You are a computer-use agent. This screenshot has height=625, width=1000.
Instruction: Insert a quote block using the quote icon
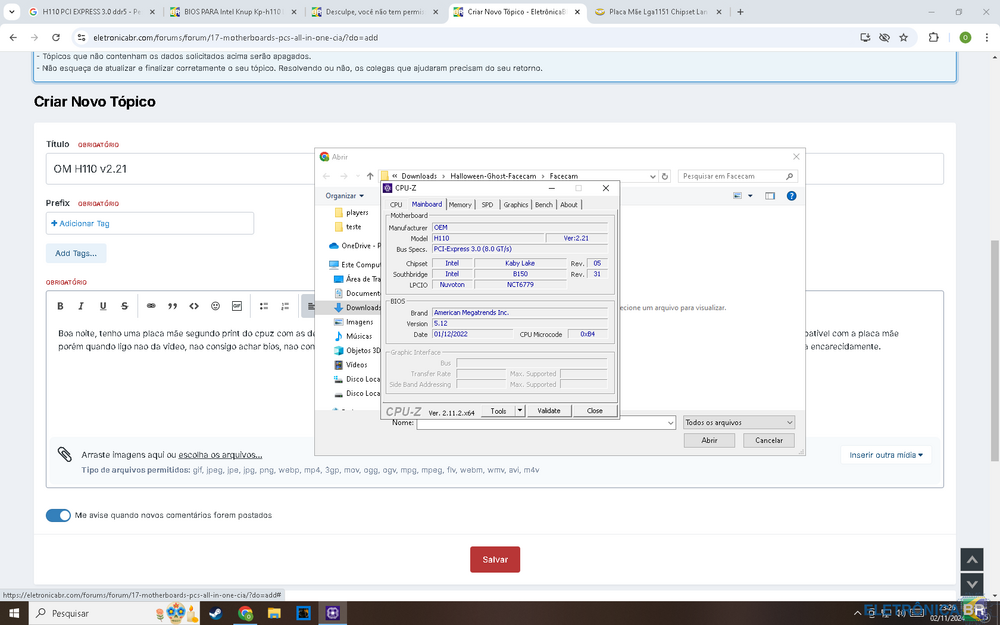pyautogui.click(x=173, y=306)
